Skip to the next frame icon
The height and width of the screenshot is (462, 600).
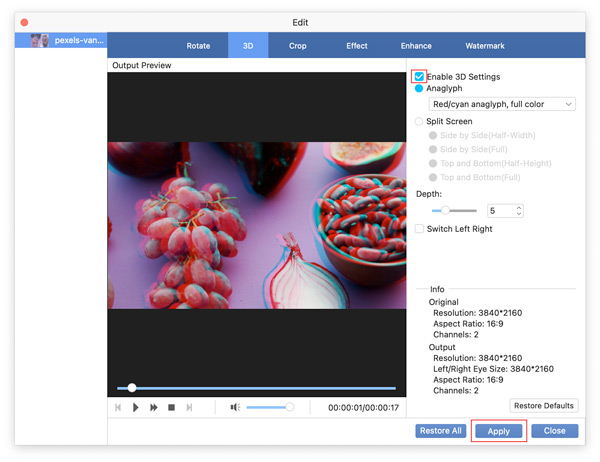coord(189,408)
